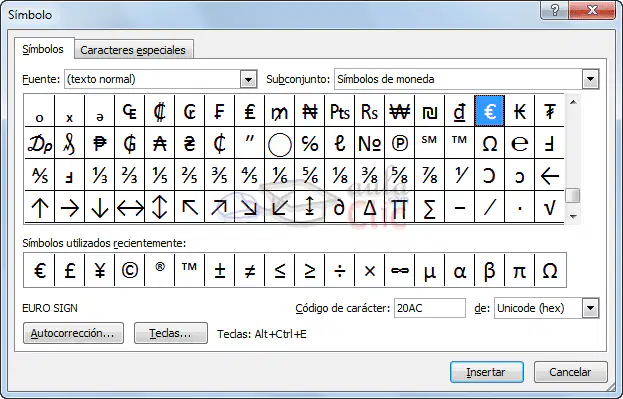Viewport: 623px width, 399px height.
Task: Select copyright symbol in recently used
Action: 130,271
